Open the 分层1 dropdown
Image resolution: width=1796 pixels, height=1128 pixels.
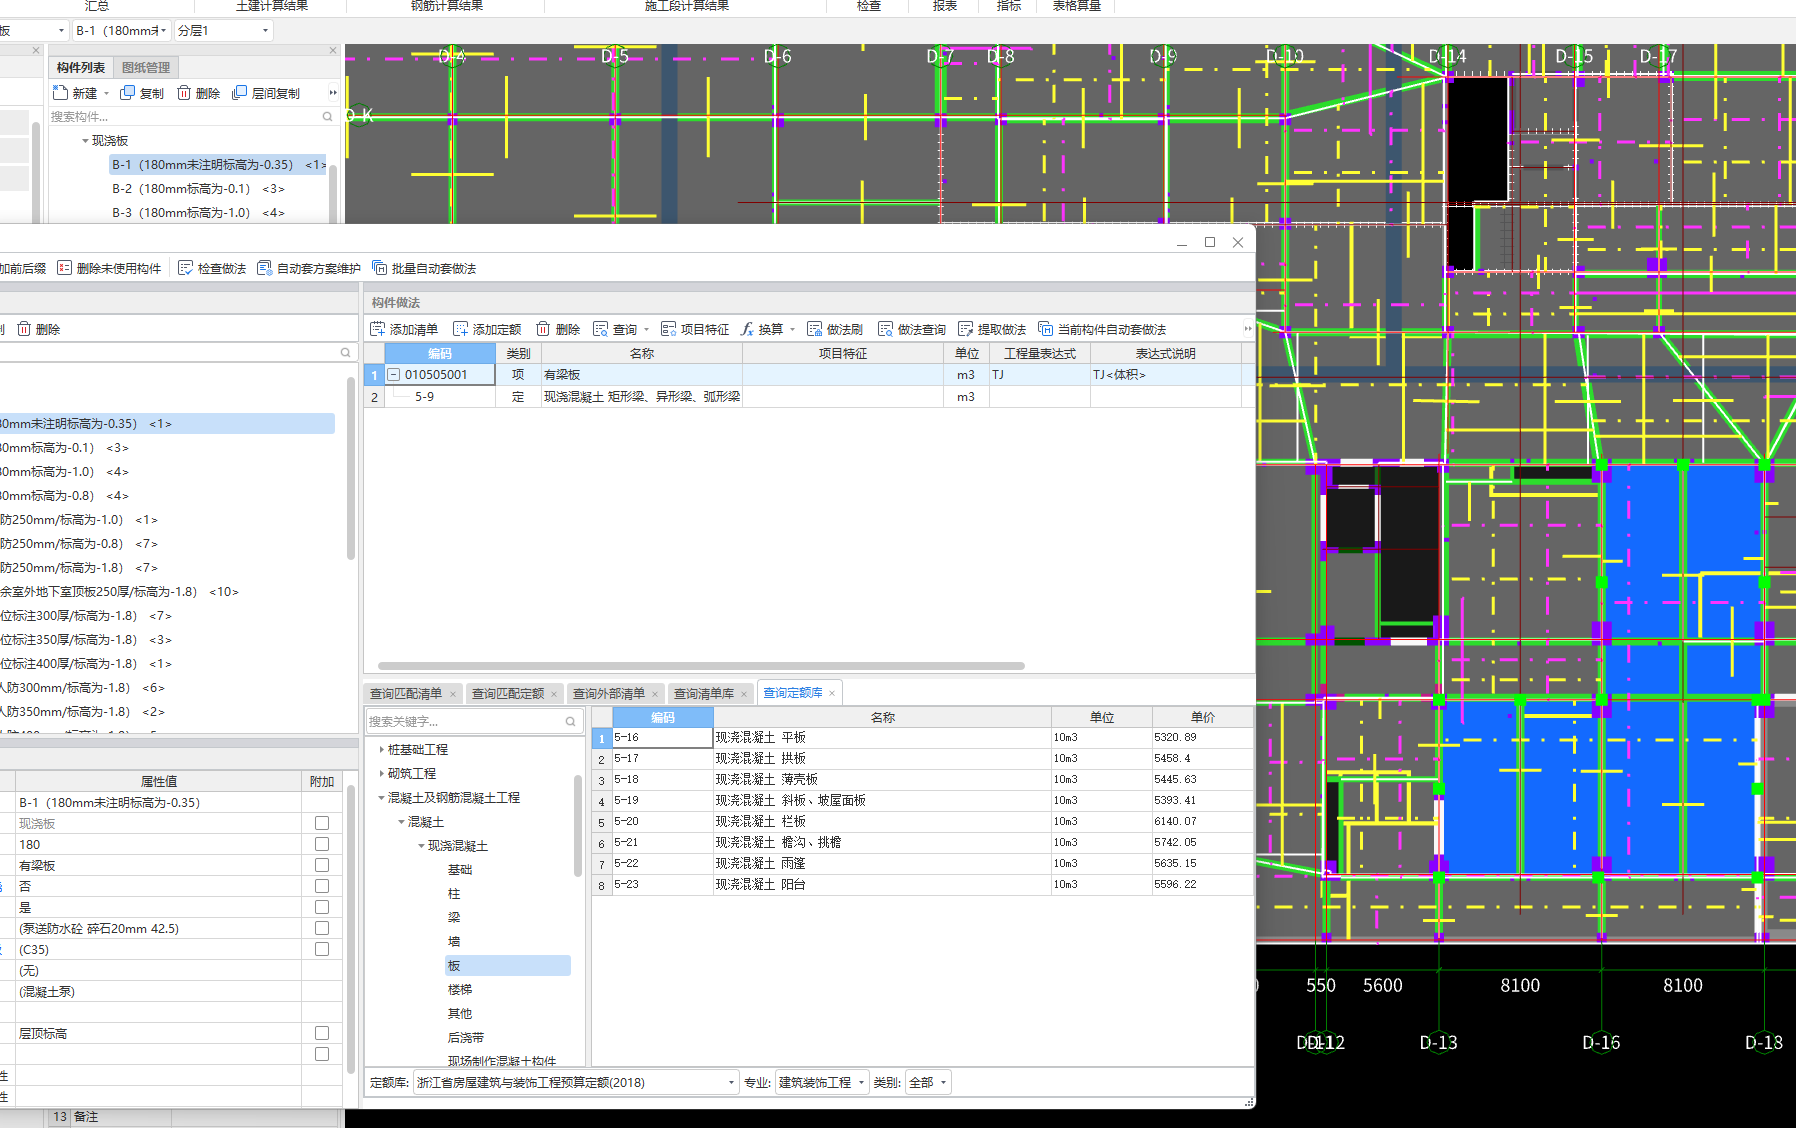tap(223, 31)
